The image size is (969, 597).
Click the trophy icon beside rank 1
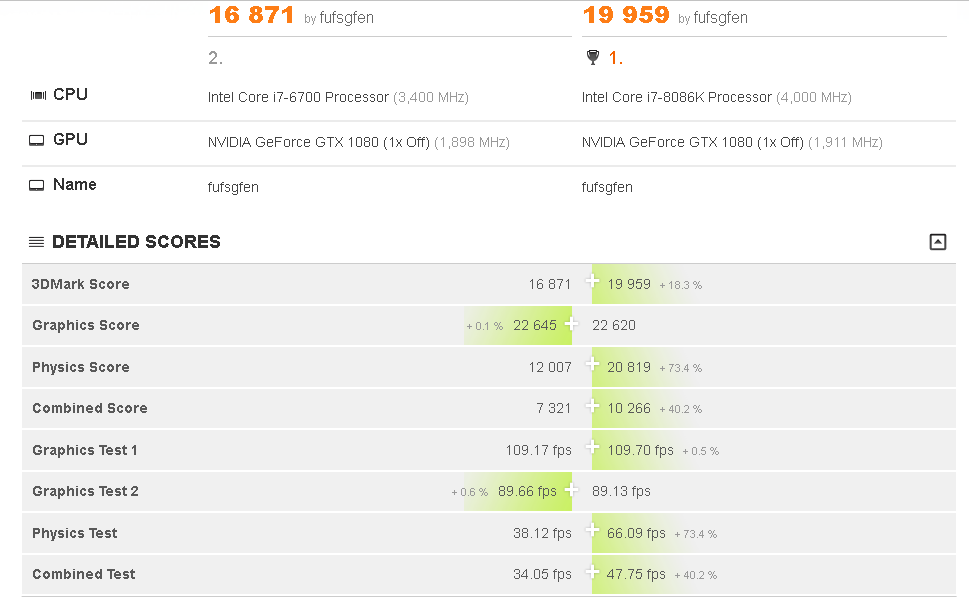[593, 57]
